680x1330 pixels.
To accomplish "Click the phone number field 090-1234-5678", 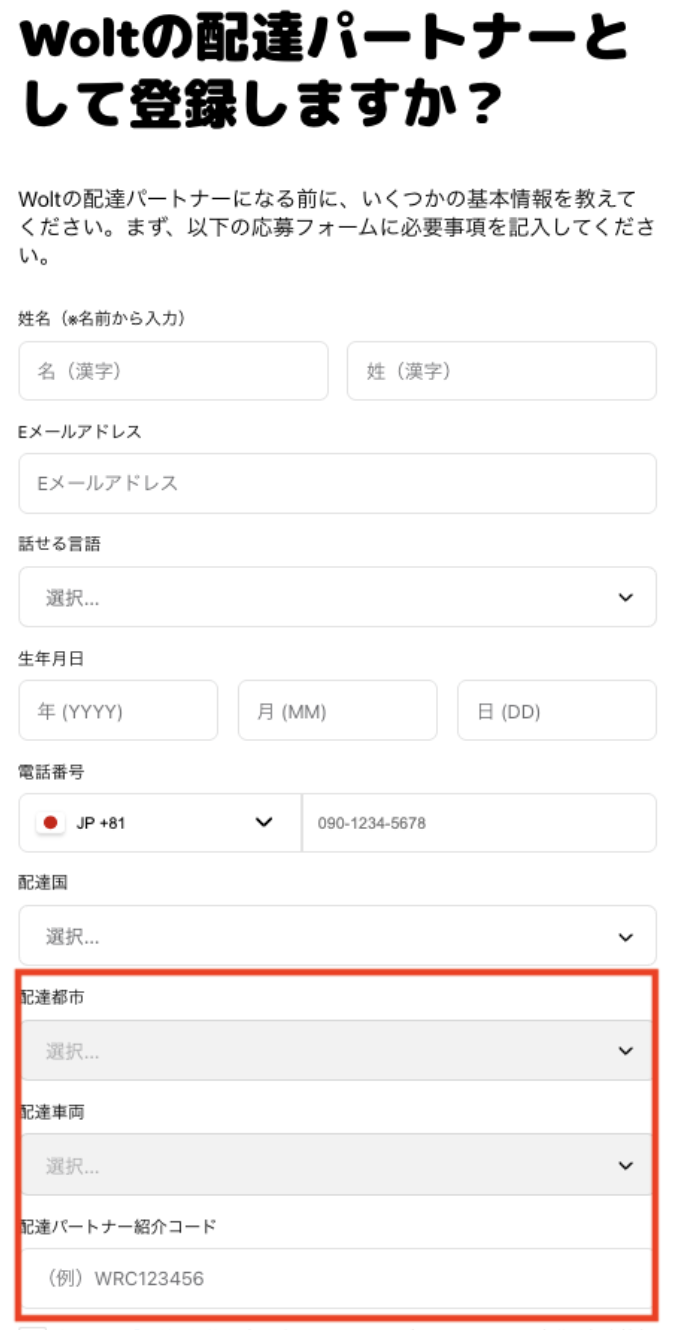I will click(x=478, y=823).
